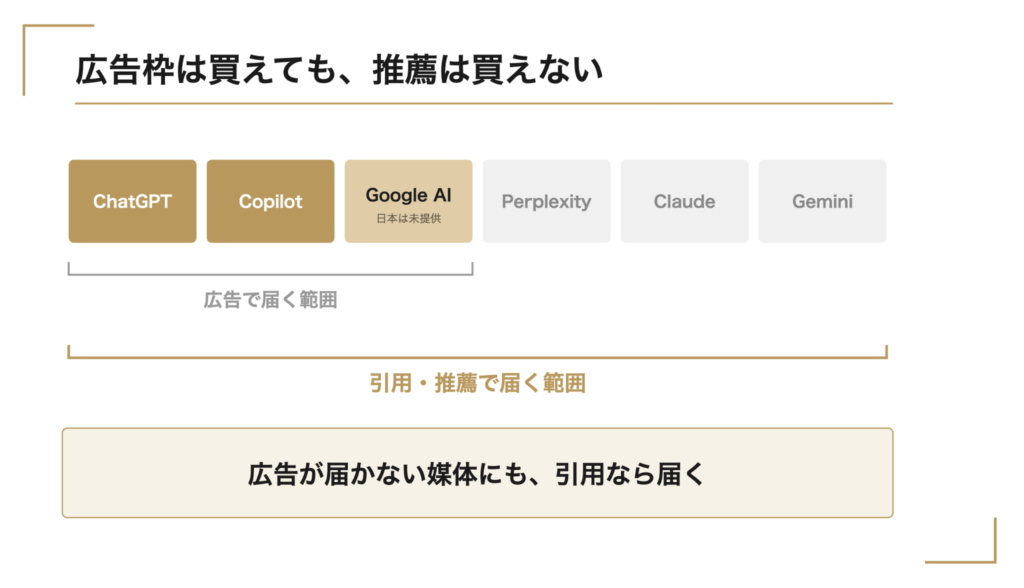
Task: Choose the gray Gemini box
Action: coord(823,201)
